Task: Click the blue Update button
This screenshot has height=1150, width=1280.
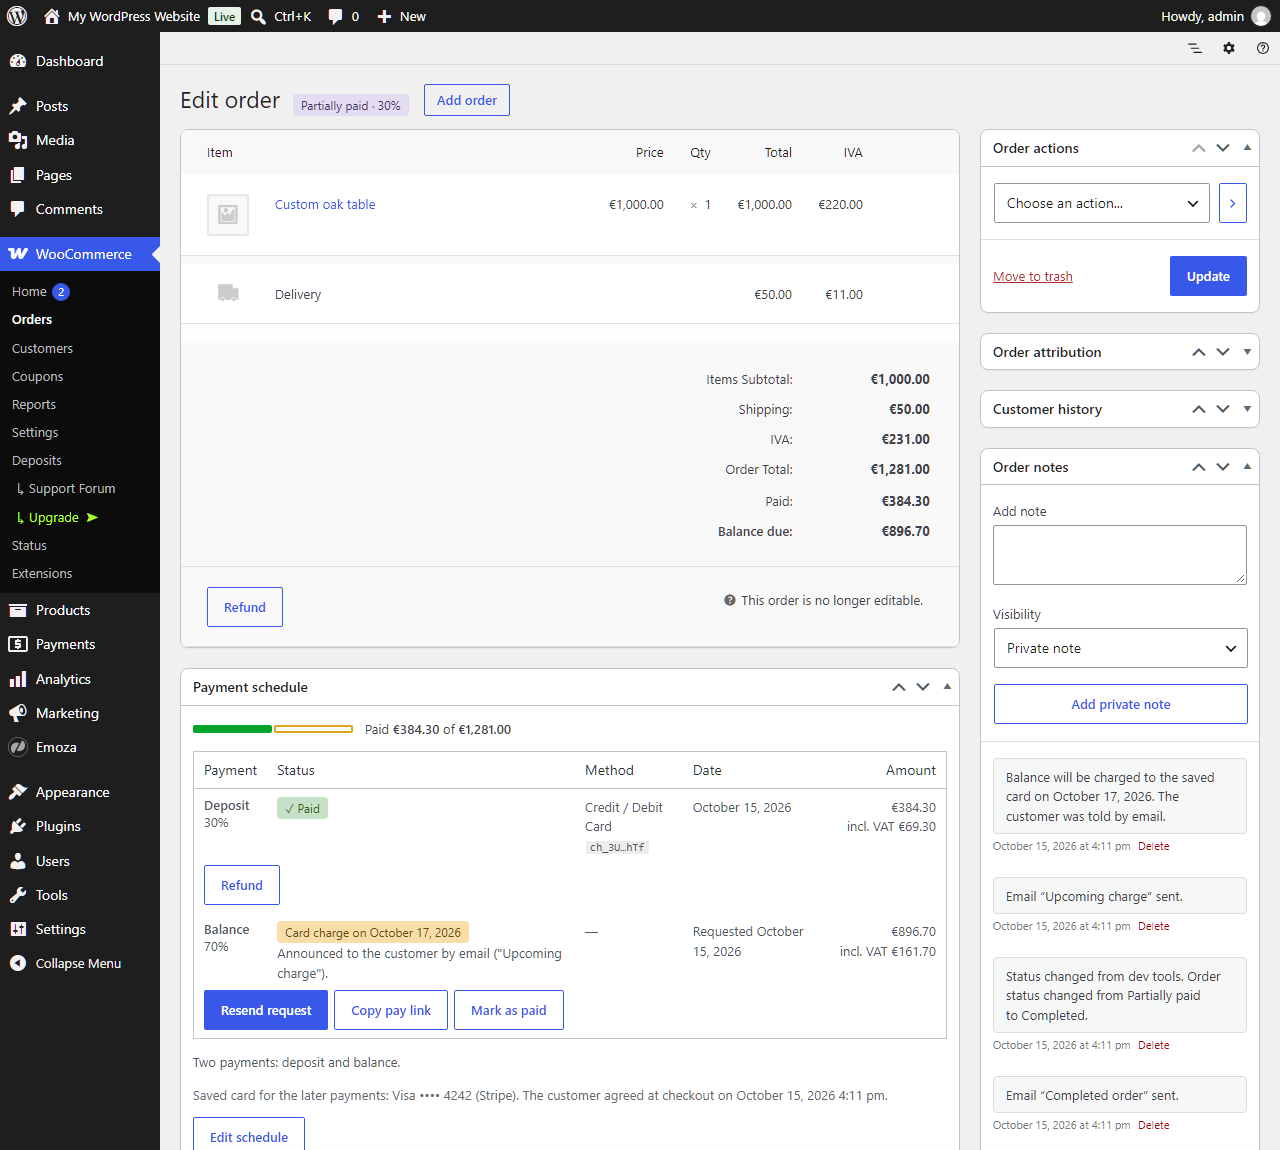Action: 1208,276
